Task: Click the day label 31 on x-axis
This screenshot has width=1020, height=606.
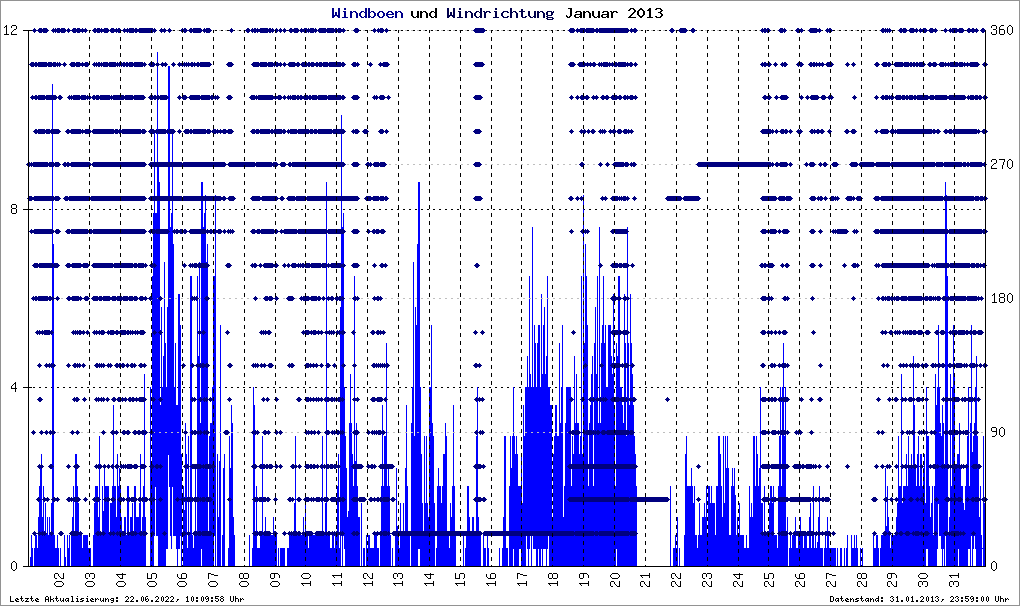Action: pos(954,579)
